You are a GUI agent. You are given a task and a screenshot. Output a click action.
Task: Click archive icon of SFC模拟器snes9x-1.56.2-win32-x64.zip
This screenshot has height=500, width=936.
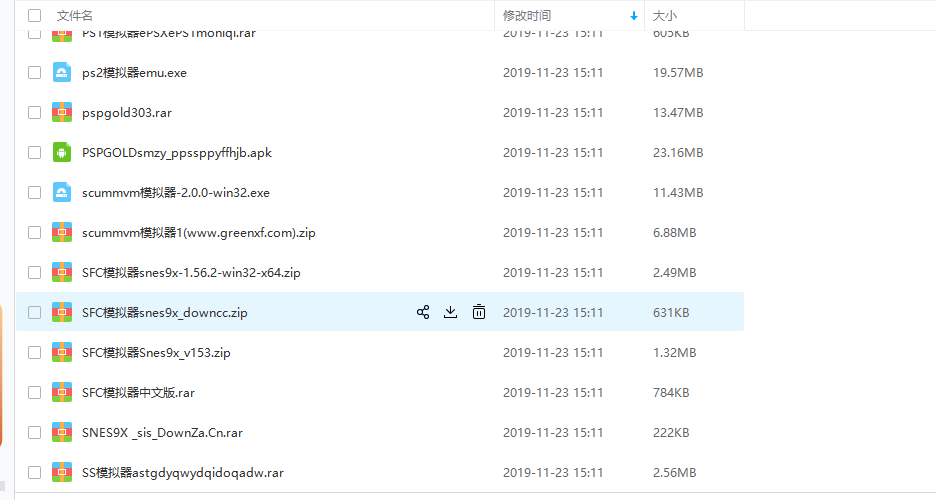click(x=61, y=272)
